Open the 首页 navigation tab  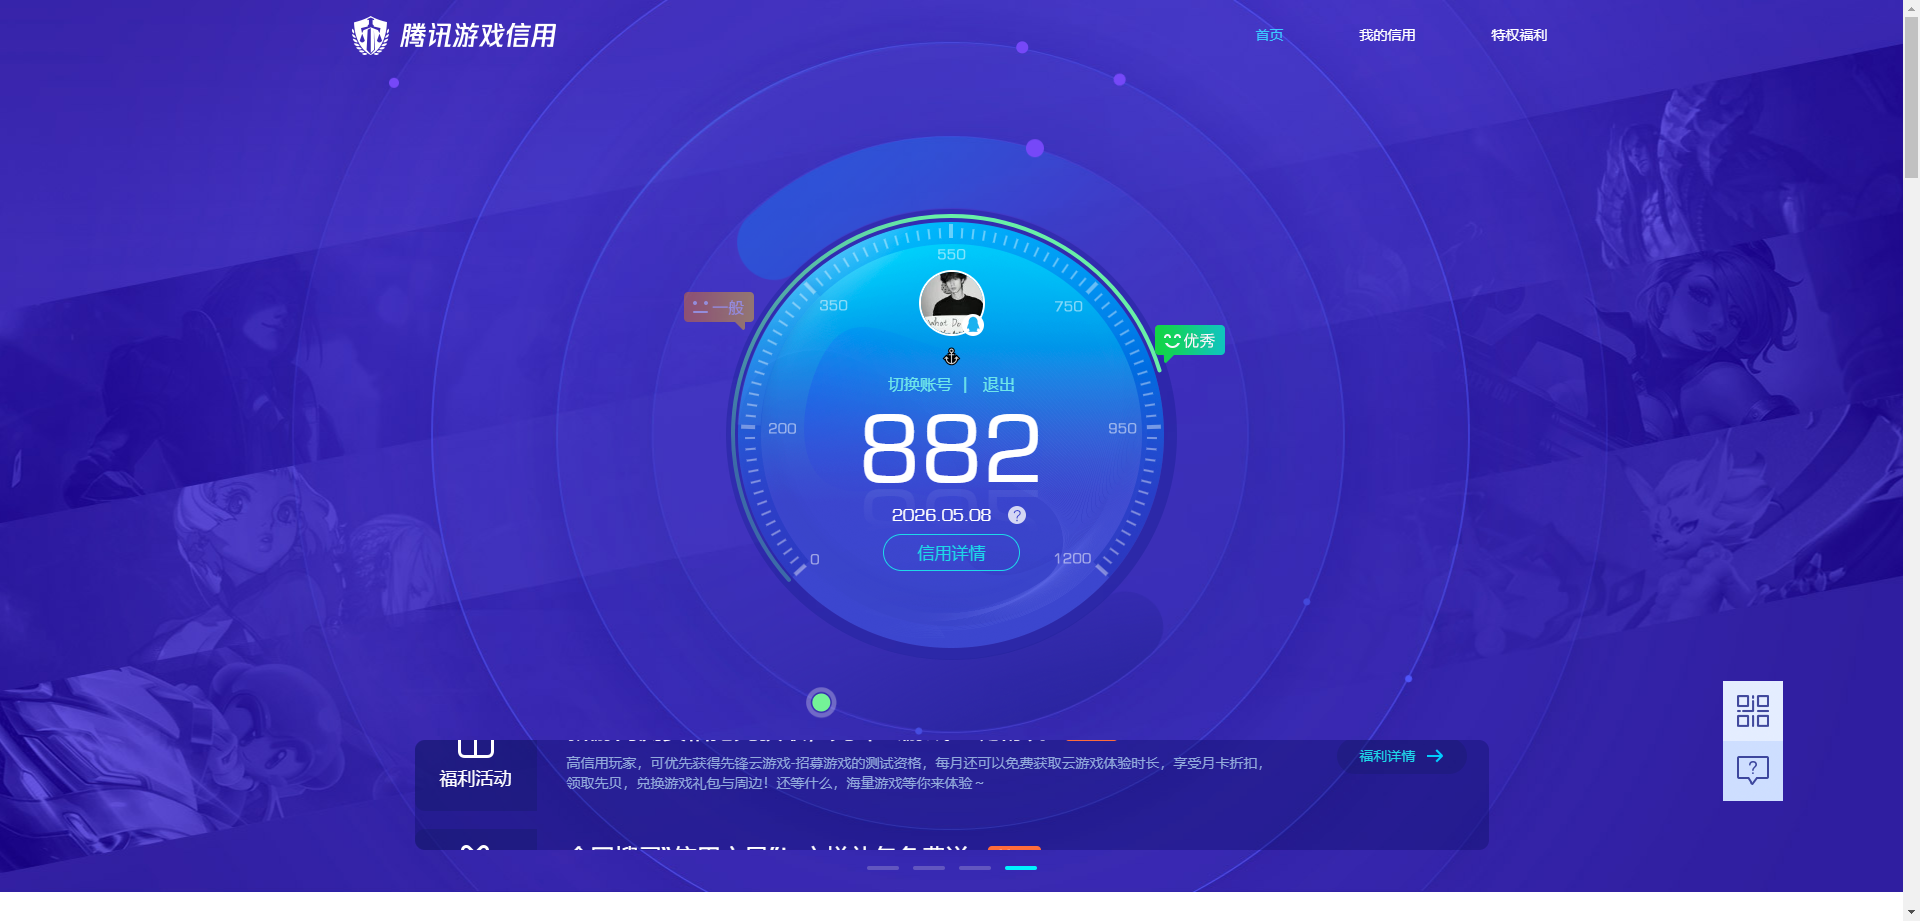coord(1269,35)
